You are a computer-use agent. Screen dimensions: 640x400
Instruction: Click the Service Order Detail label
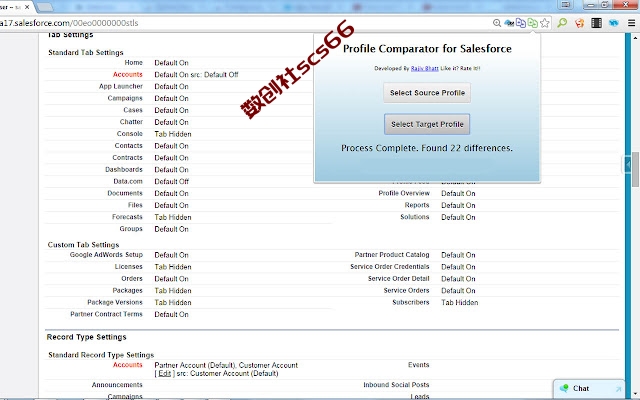pyautogui.click(x=399, y=278)
